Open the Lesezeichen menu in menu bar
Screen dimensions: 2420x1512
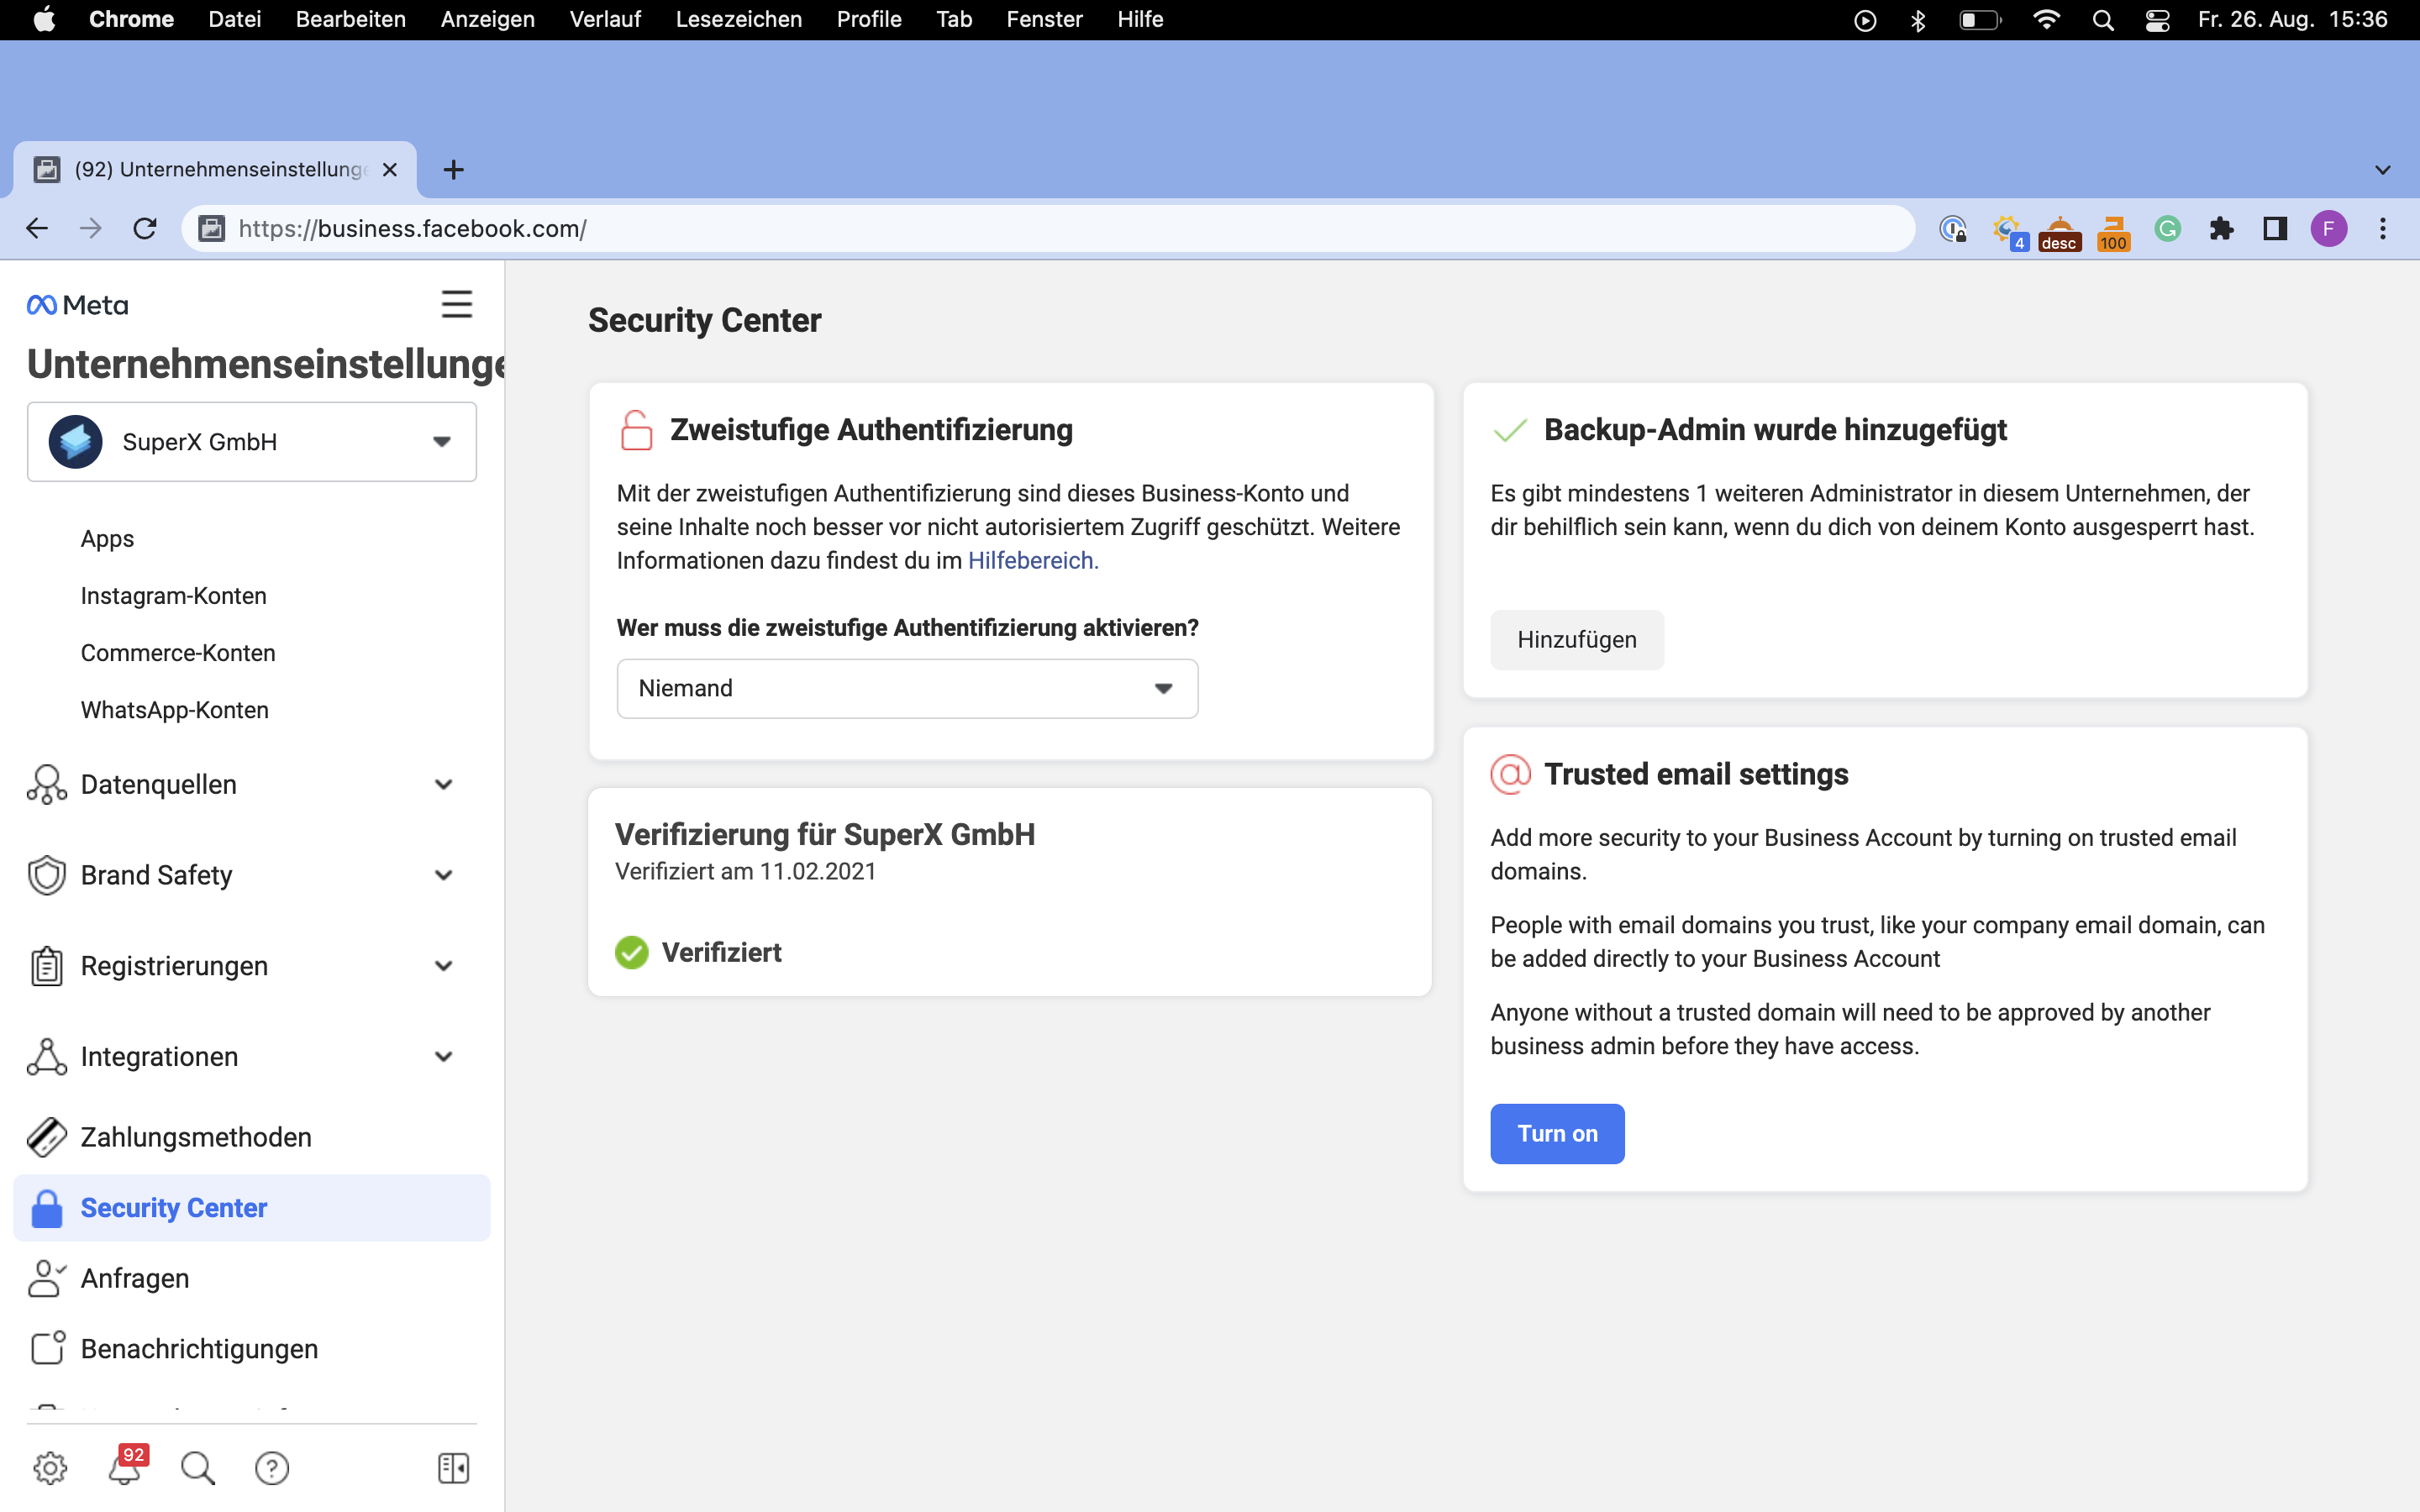pos(738,19)
